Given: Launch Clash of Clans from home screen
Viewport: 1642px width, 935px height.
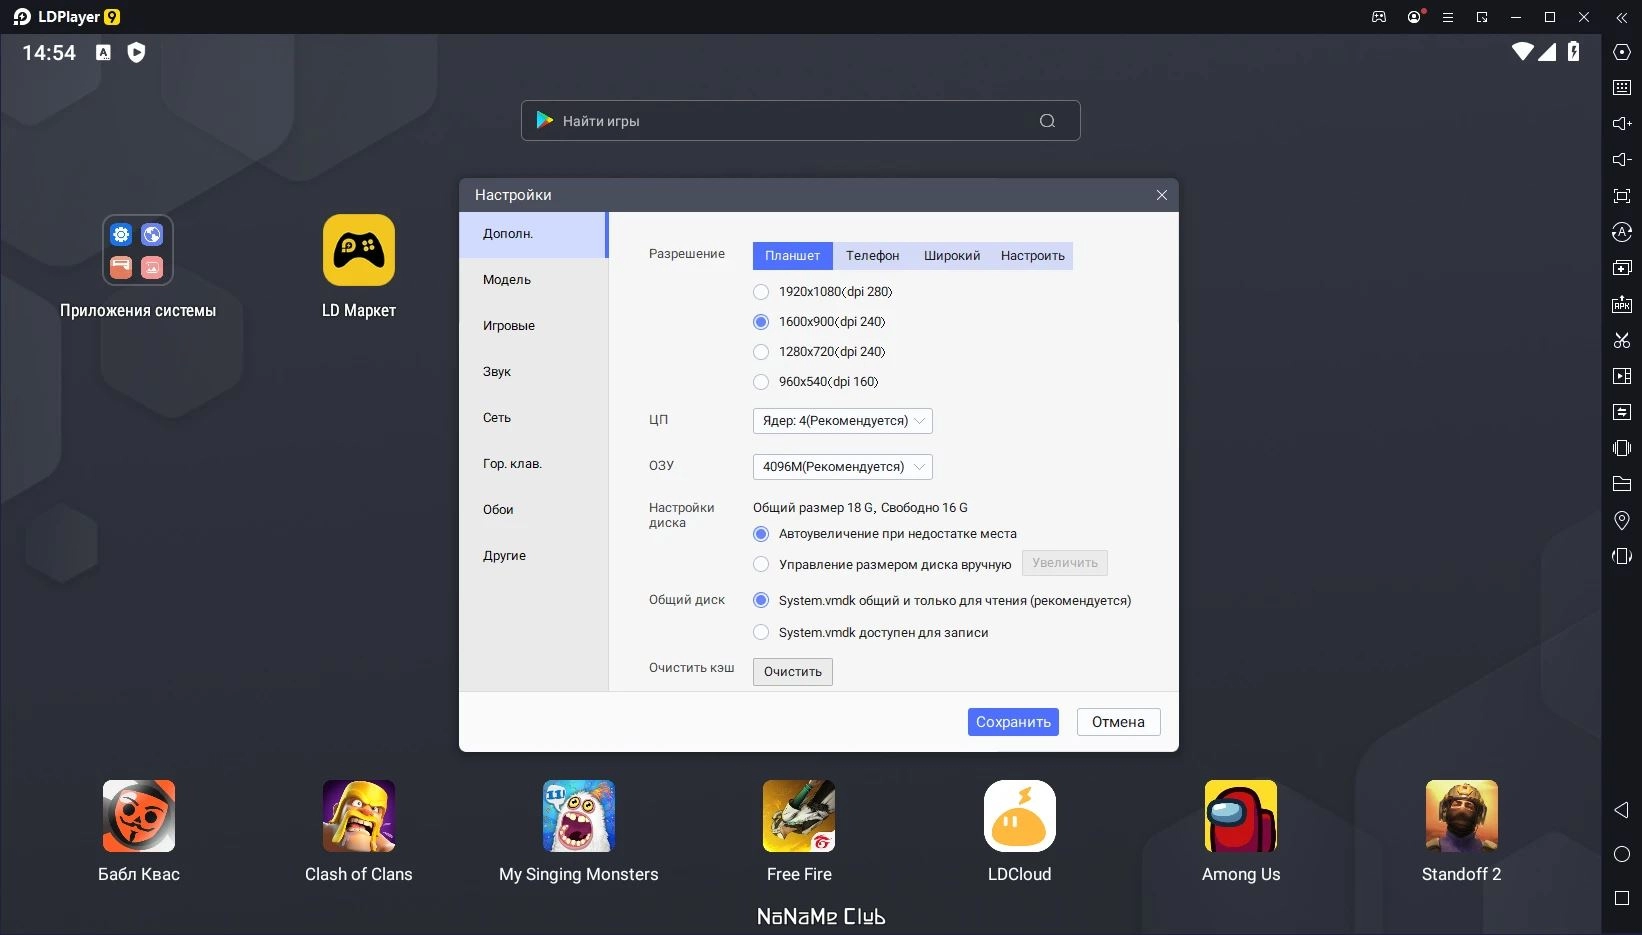Looking at the screenshot, I should click(358, 816).
